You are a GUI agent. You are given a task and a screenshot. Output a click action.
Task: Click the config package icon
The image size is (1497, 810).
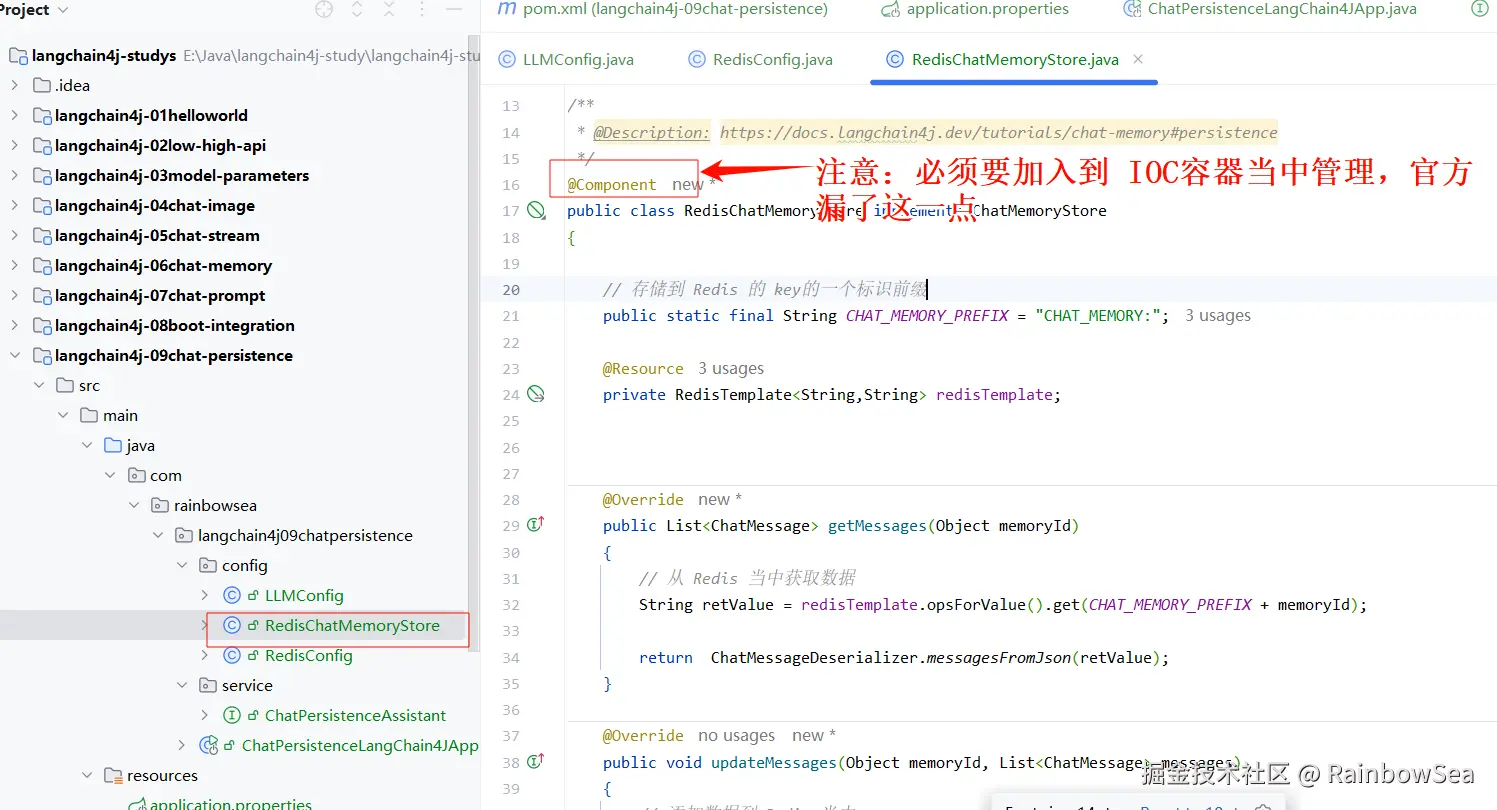click(208, 565)
